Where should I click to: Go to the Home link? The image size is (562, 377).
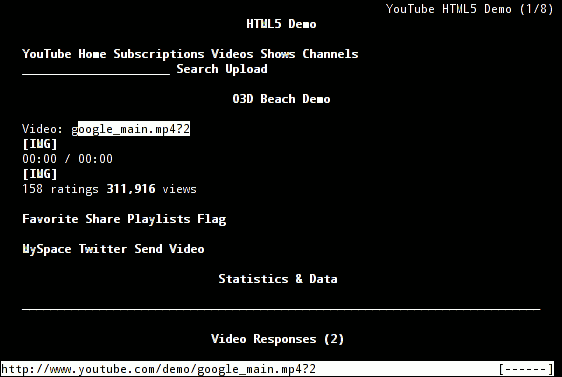point(92,54)
